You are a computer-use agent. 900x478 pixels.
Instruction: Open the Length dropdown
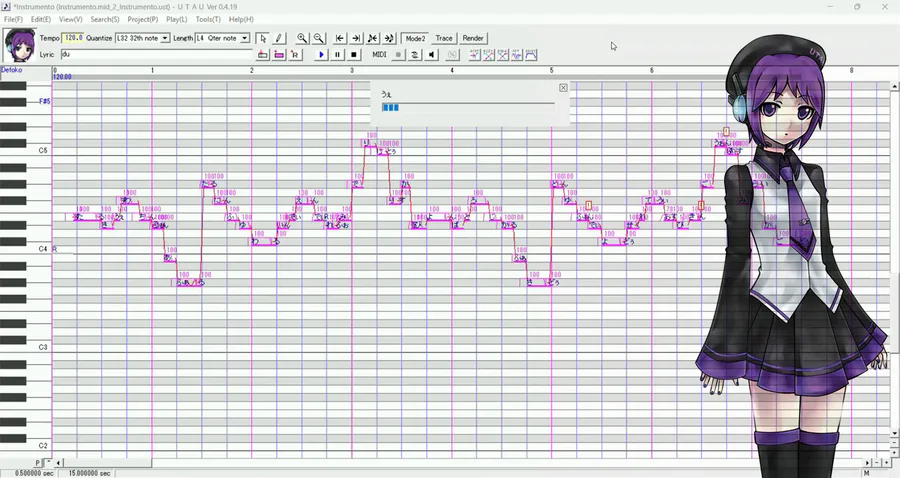coord(245,38)
